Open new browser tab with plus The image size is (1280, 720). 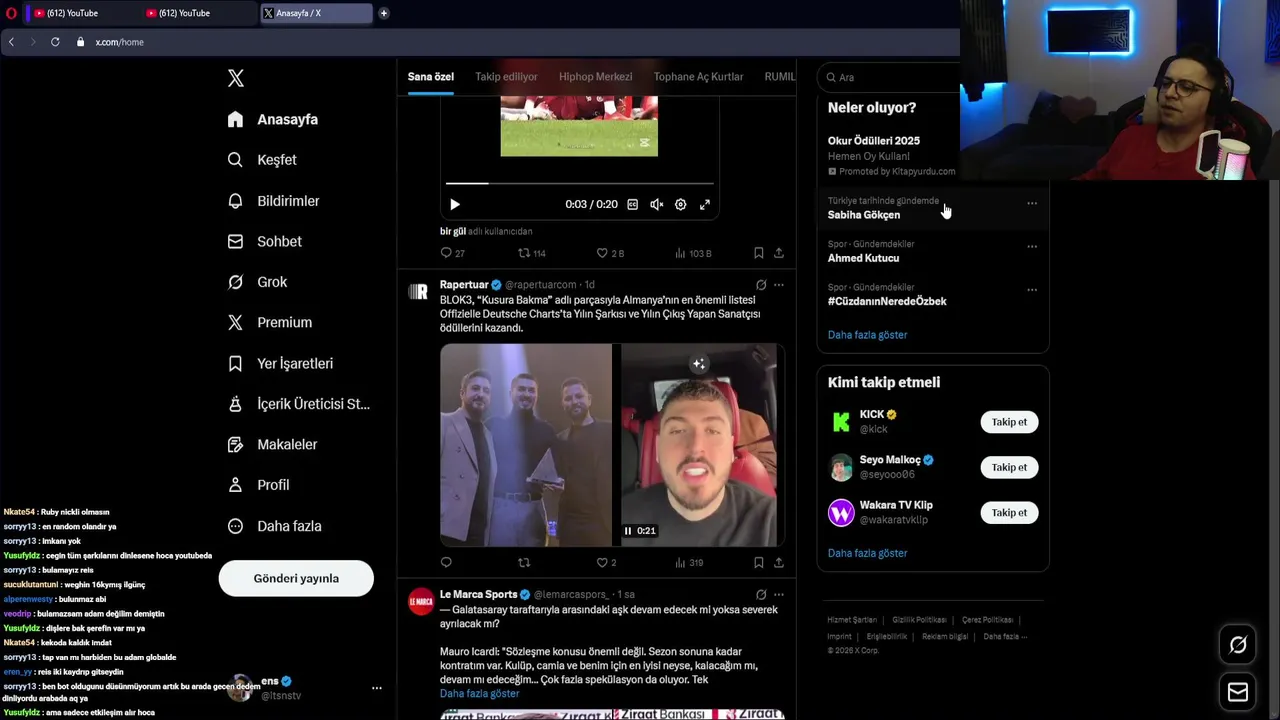pos(383,13)
